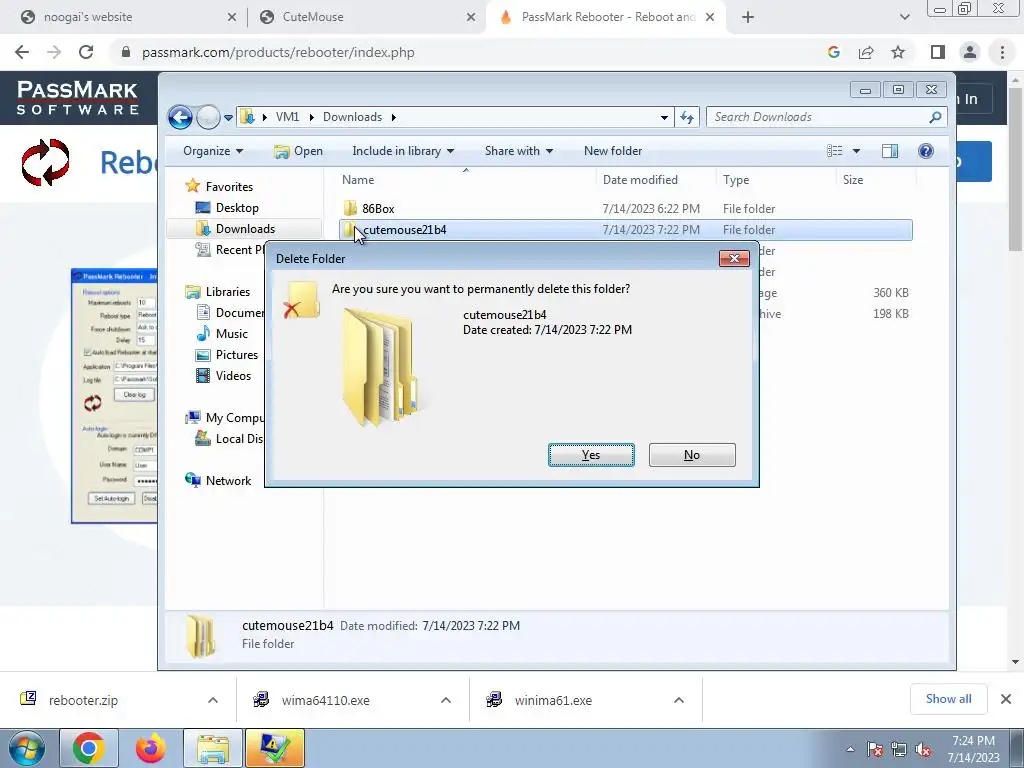Reload the PassMark page
This screenshot has width=1024, height=768.
[x=86, y=52]
